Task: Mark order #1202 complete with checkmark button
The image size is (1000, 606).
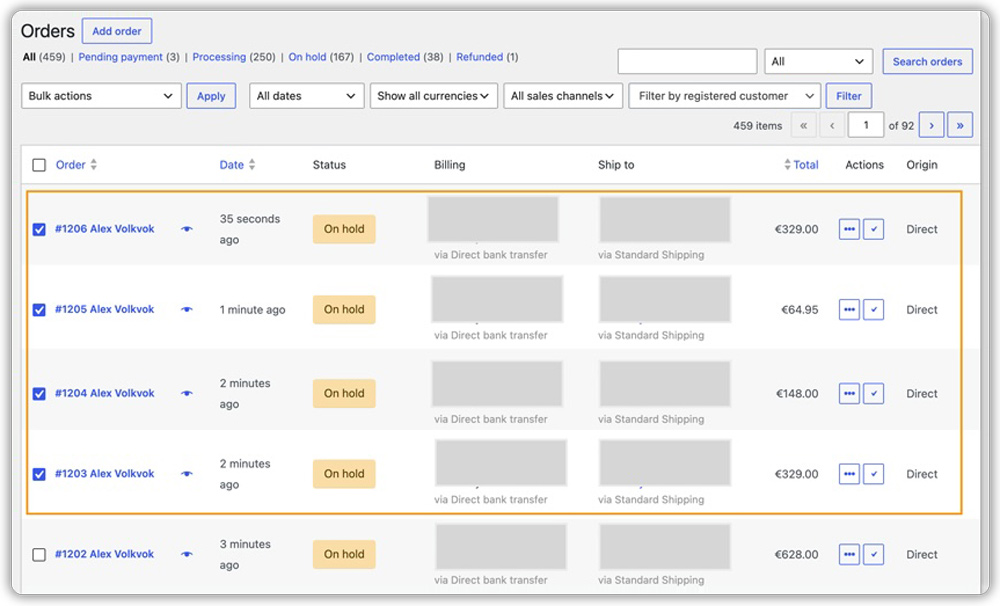Action: 874,554
